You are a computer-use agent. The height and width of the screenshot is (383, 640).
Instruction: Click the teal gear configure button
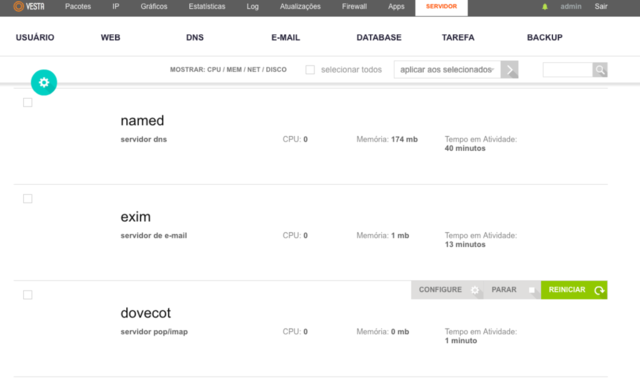click(x=44, y=82)
